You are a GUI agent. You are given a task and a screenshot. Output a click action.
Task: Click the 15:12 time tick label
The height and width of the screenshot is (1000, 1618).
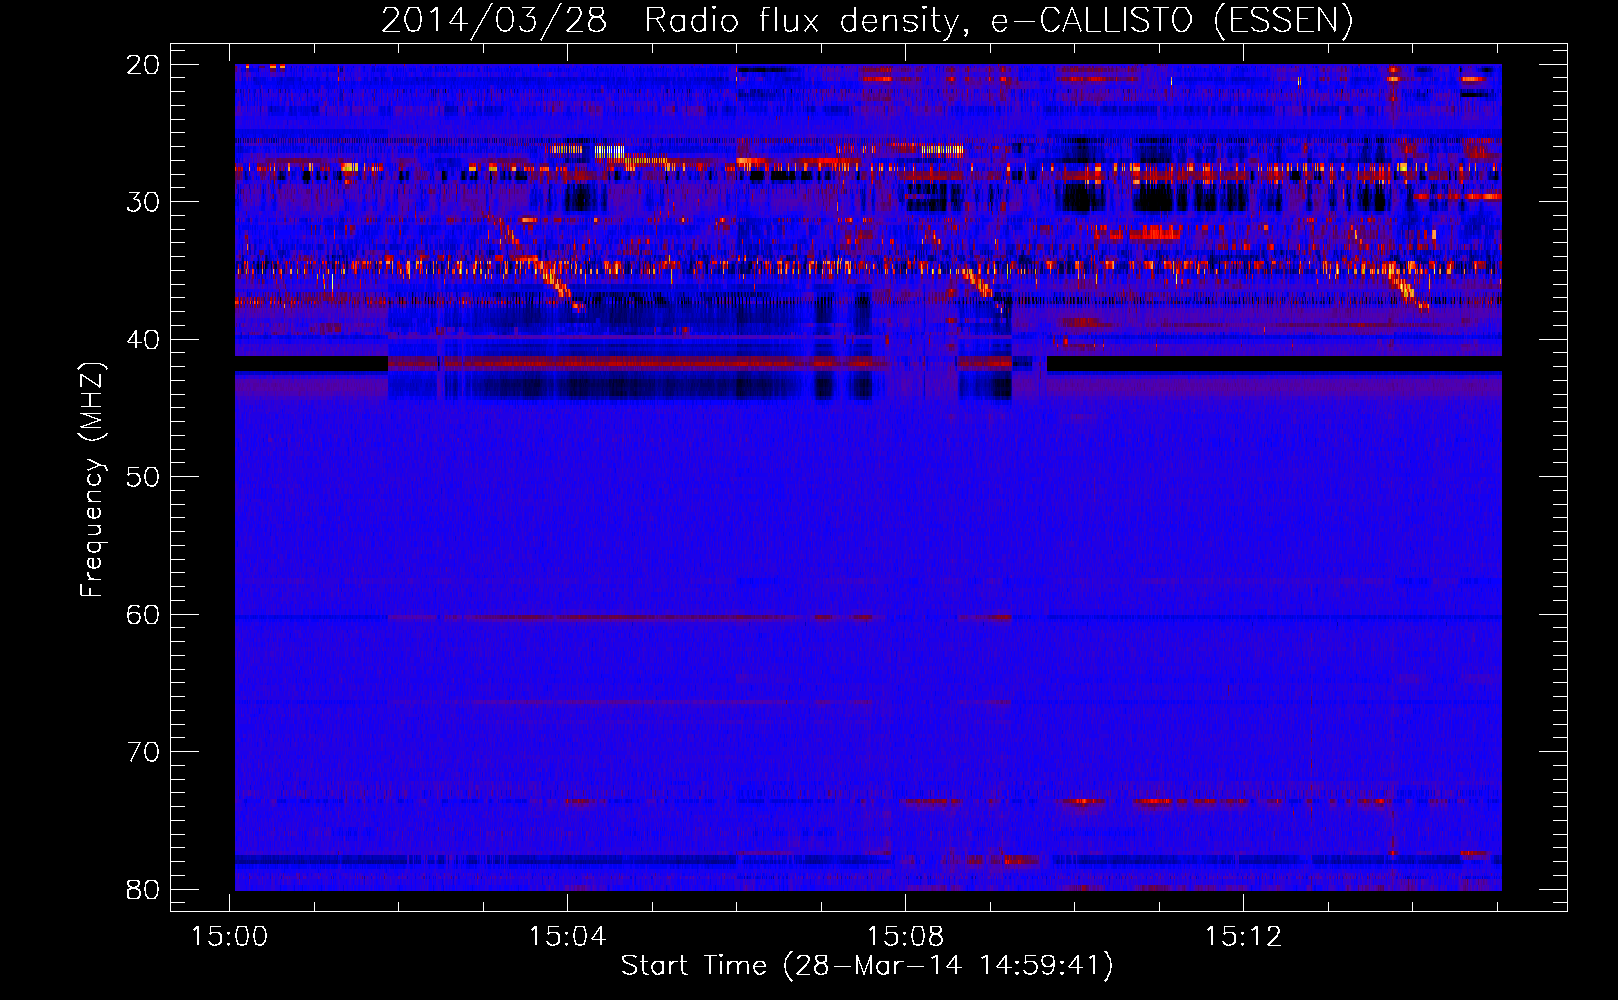pos(1243,937)
